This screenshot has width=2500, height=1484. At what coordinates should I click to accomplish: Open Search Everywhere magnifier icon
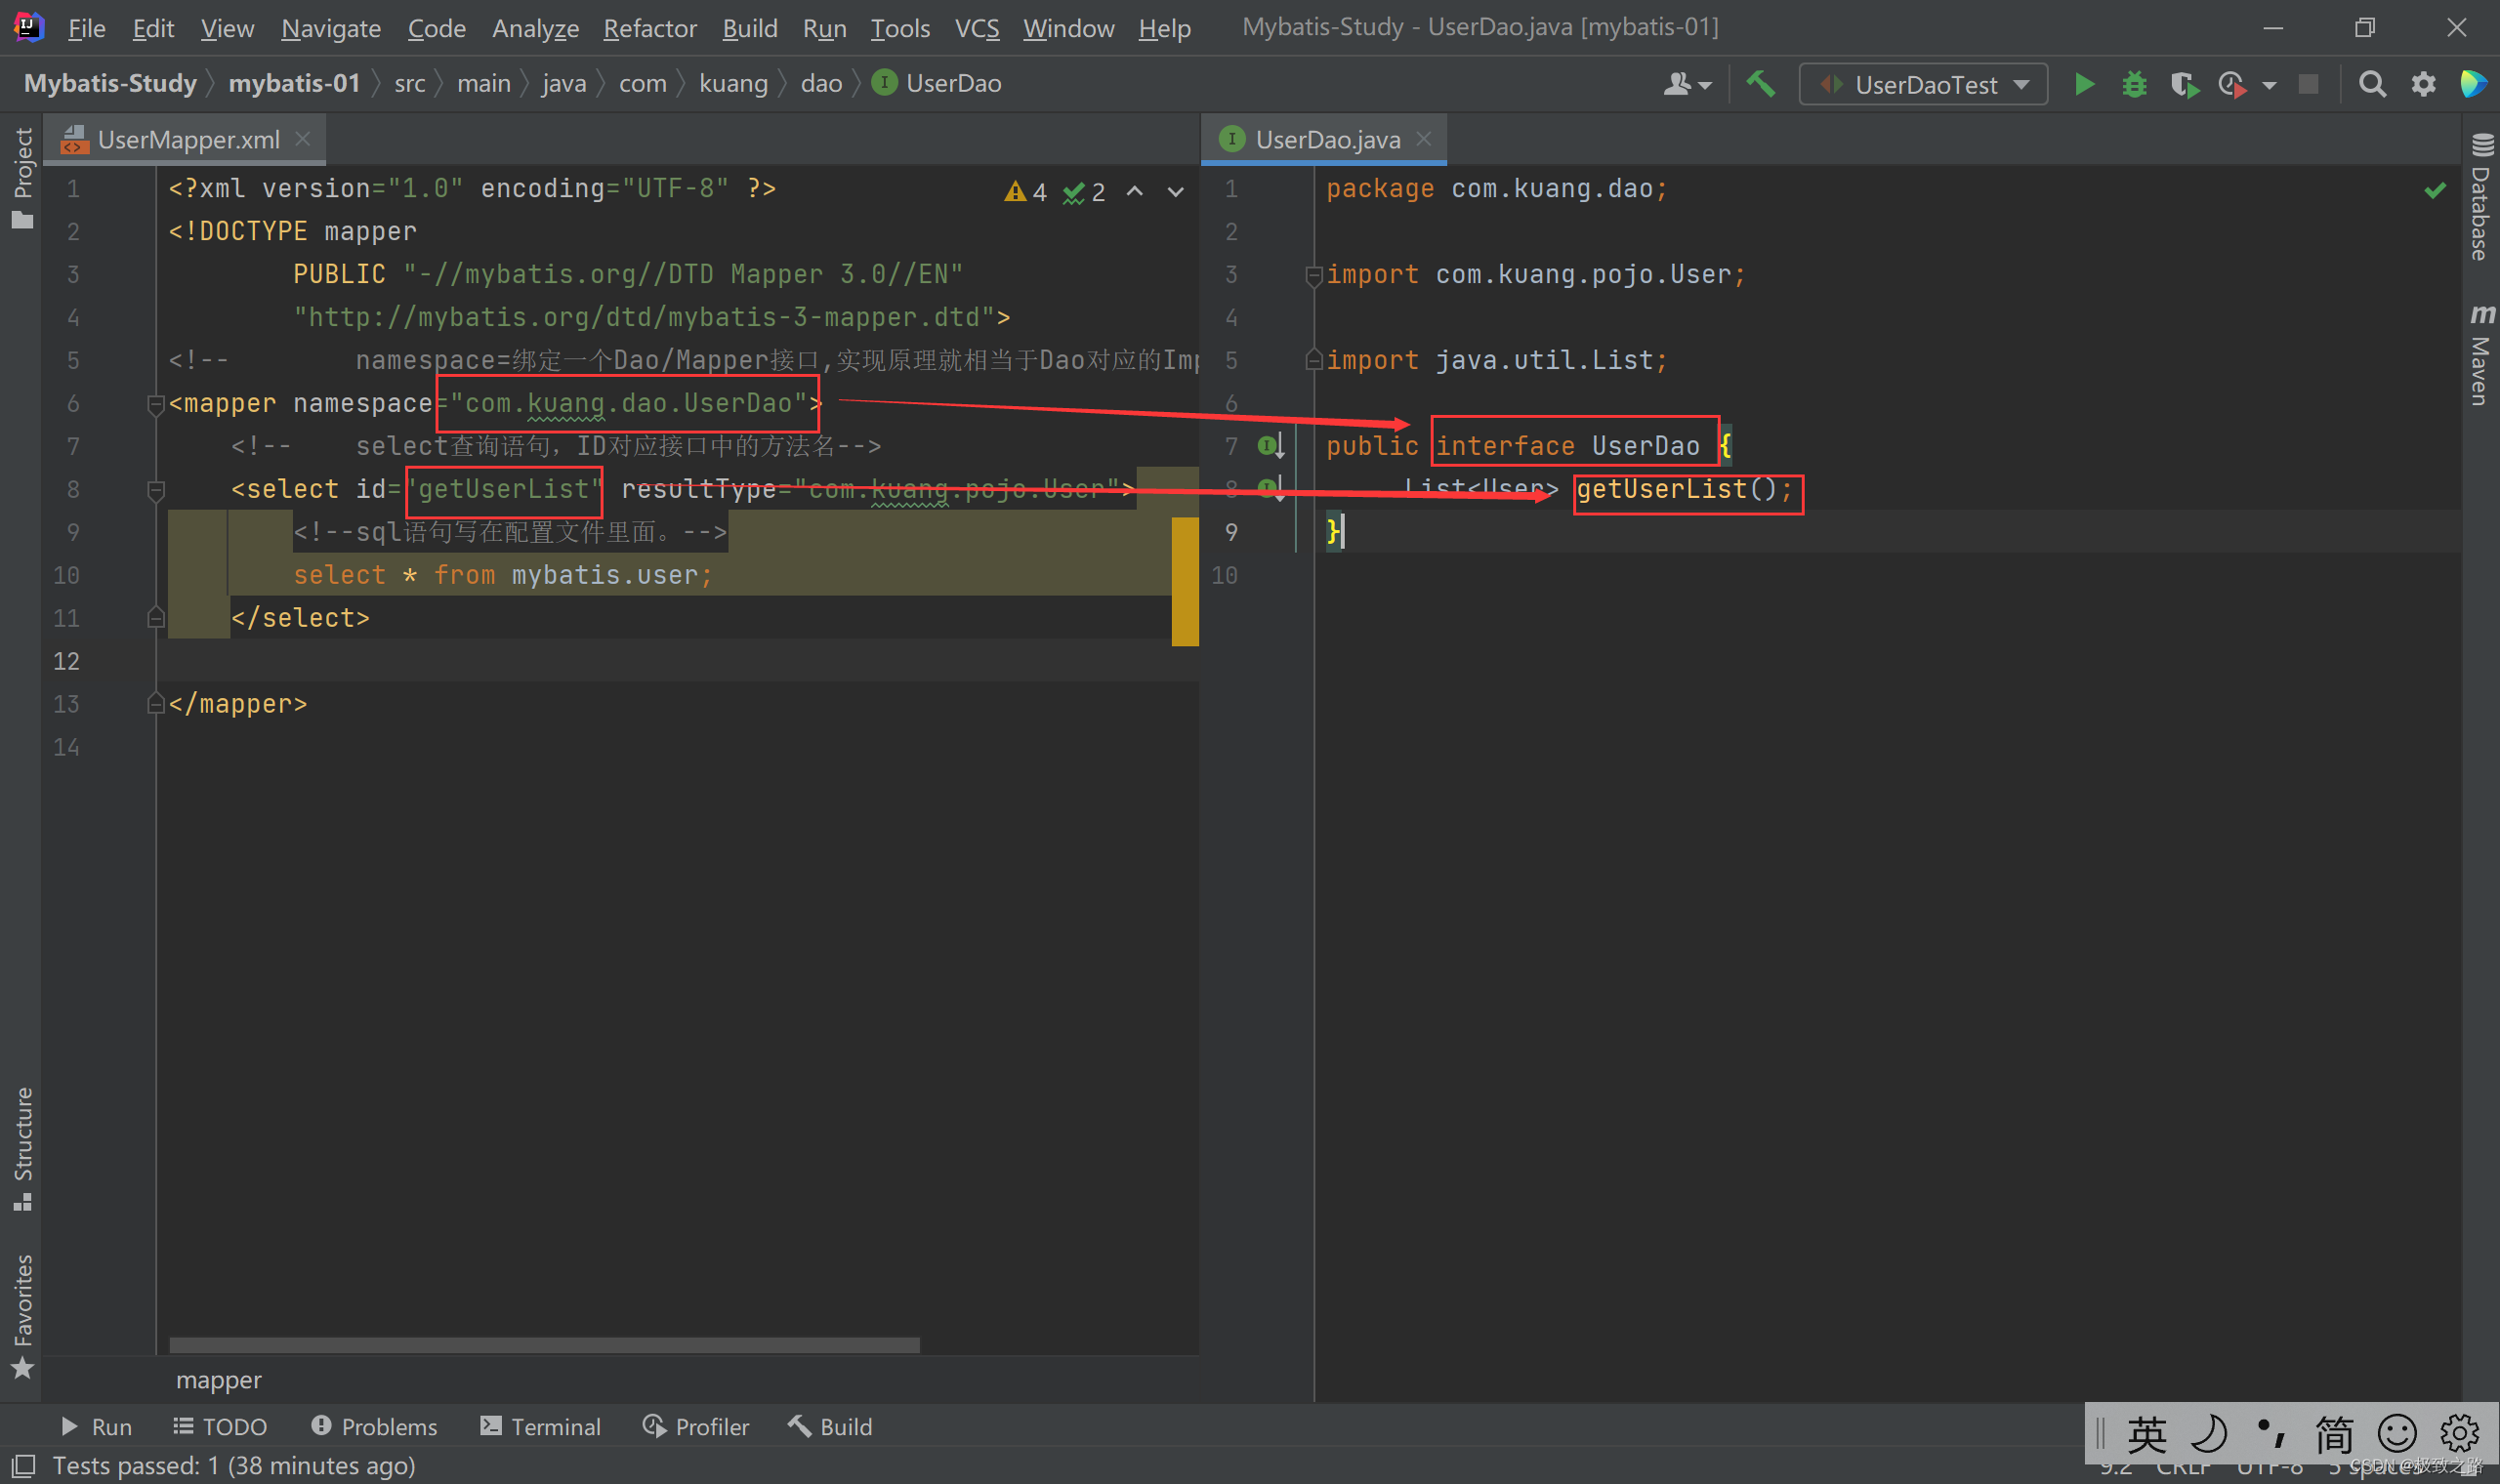click(x=2372, y=84)
